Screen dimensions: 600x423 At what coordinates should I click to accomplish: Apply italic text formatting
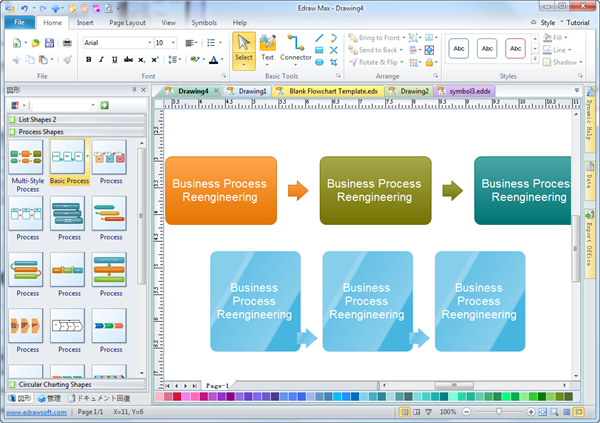pos(102,60)
